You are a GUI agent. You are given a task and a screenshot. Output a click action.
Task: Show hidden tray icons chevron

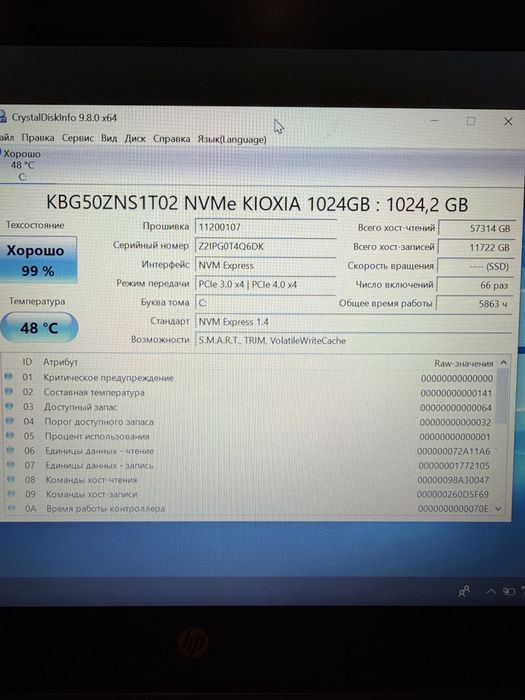click(491, 592)
